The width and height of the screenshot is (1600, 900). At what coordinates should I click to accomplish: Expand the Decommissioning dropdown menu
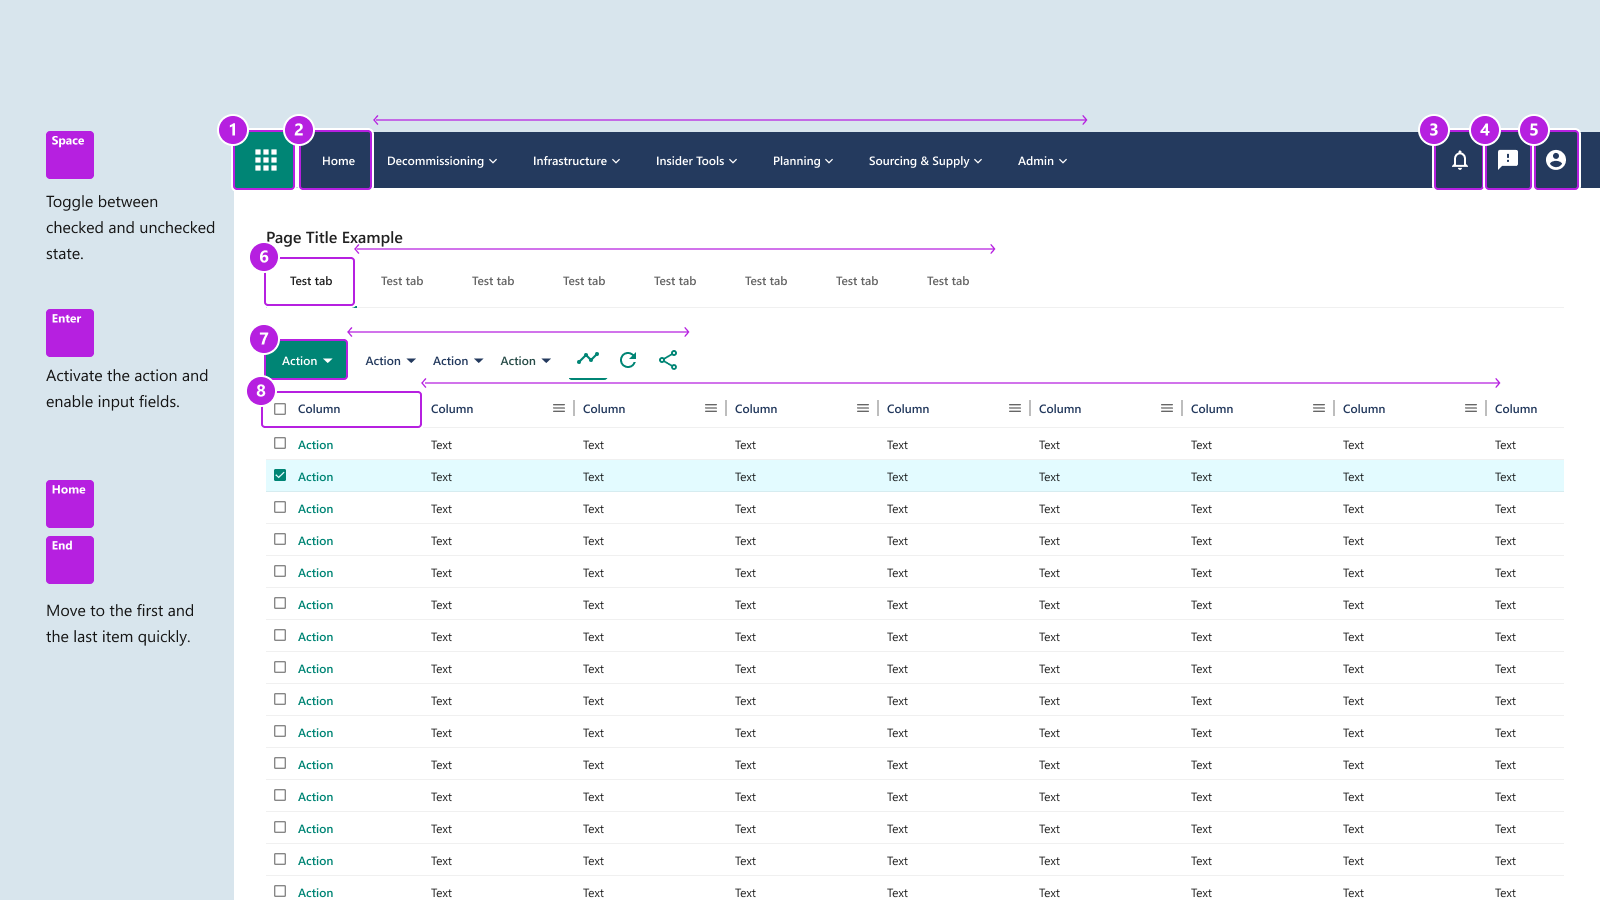[x=441, y=161]
